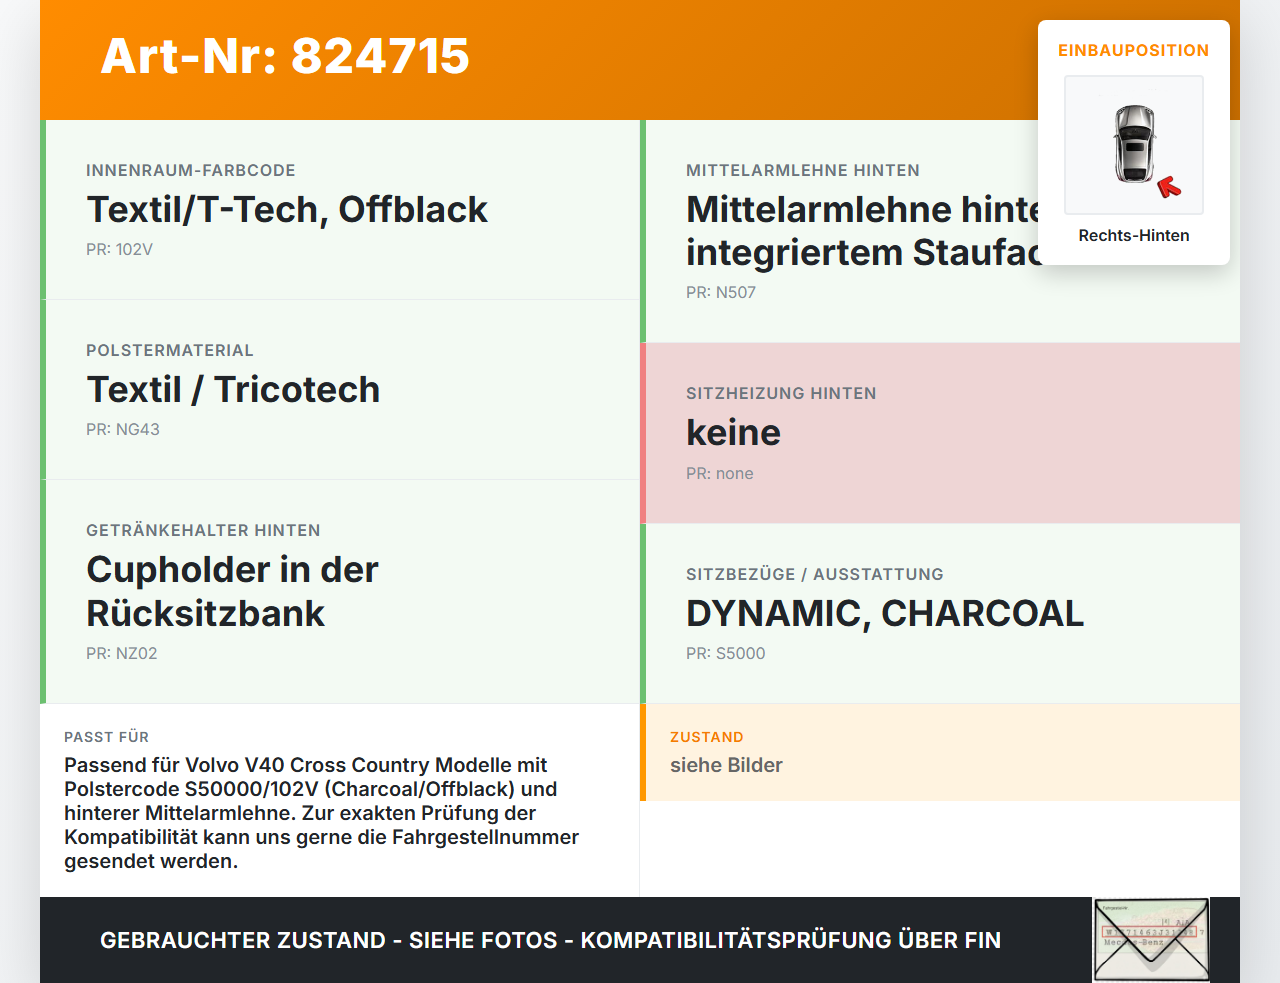Screen dimensions: 1280x983
Task: Select the DYNAMIC, CHARCOAL card
Action: pos(940,613)
